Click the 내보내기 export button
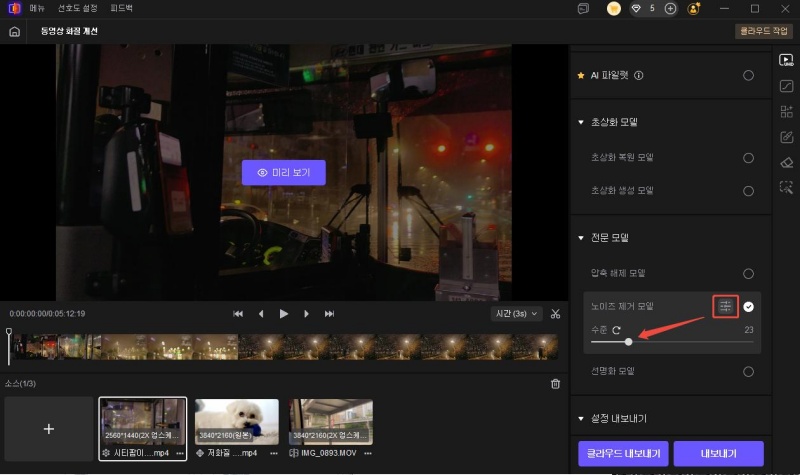This screenshot has width=800, height=475. 718,453
